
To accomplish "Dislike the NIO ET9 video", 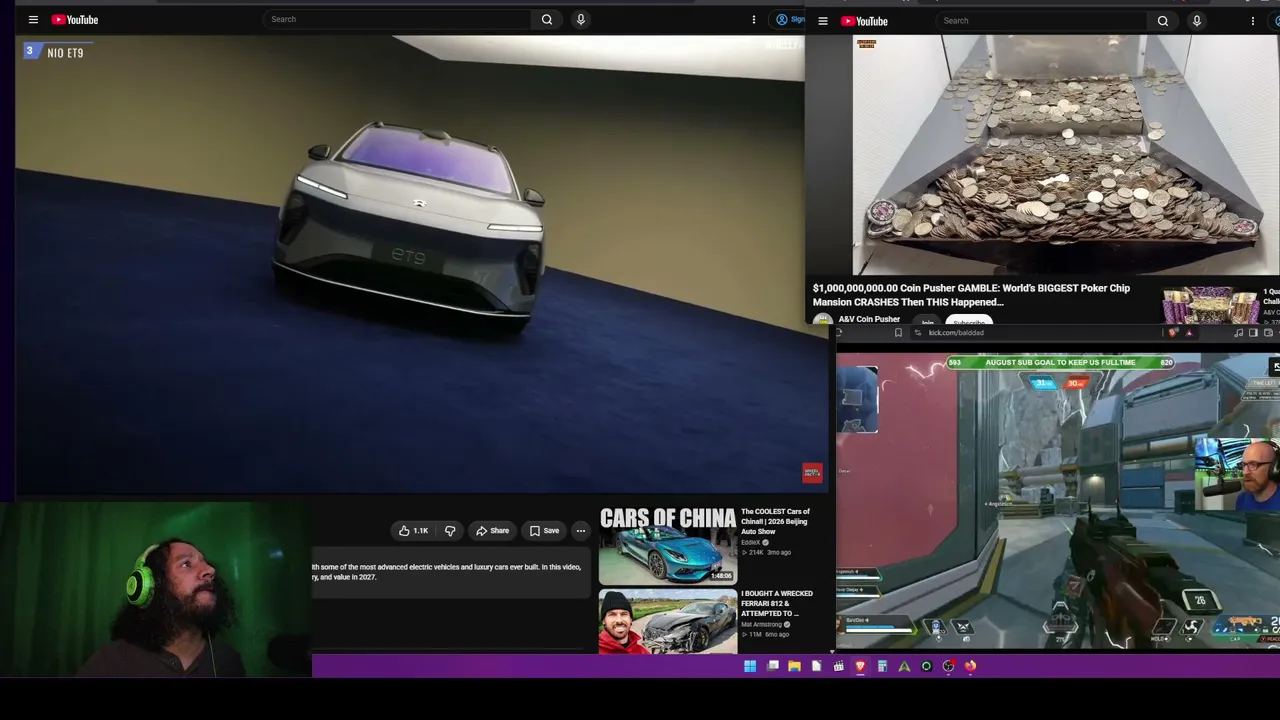I will point(450,531).
